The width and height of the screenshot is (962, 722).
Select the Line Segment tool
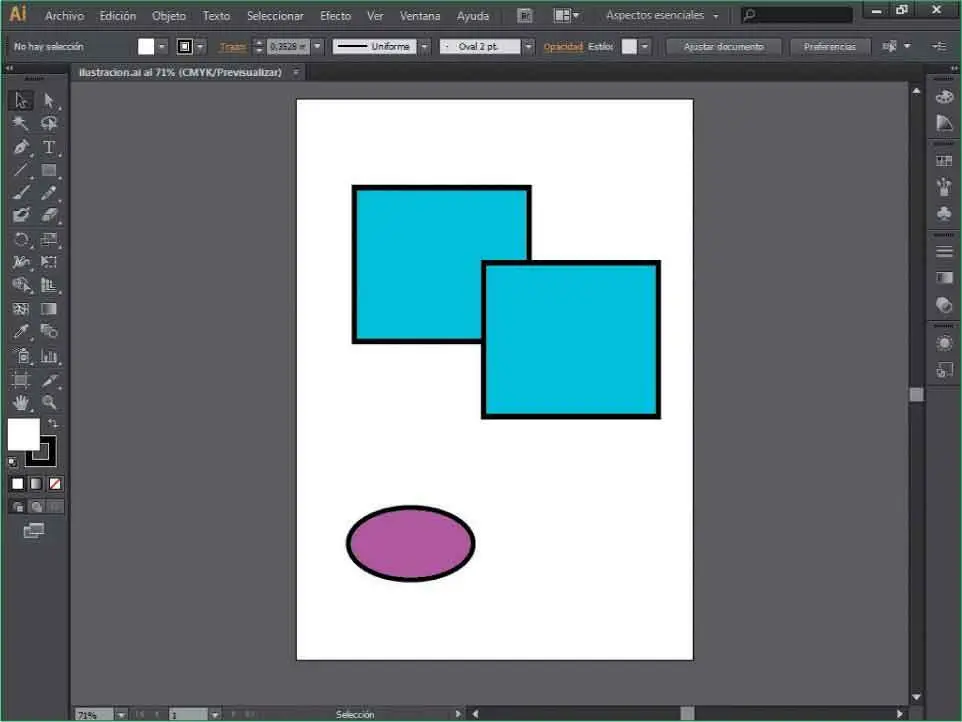[21, 170]
